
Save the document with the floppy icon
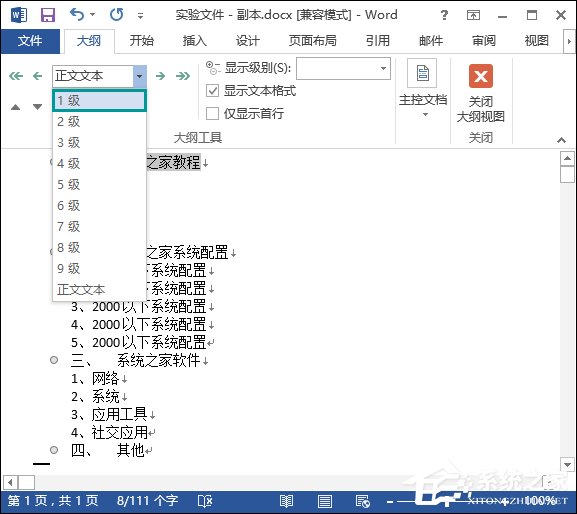click(48, 15)
